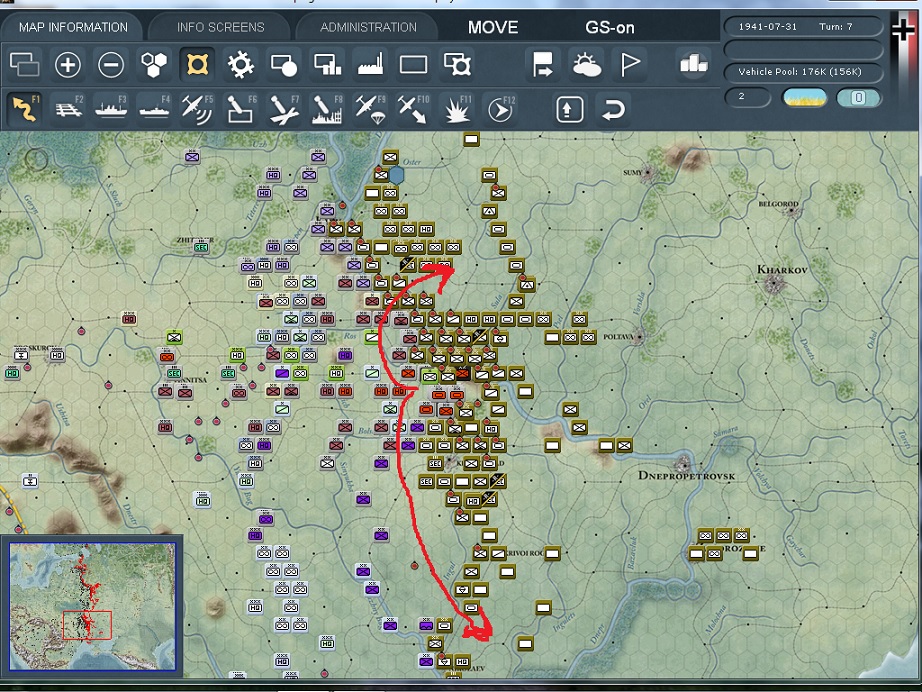Click the red viewport box in the minimap
The image size is (922, 692).
click(x=87, y=625)
